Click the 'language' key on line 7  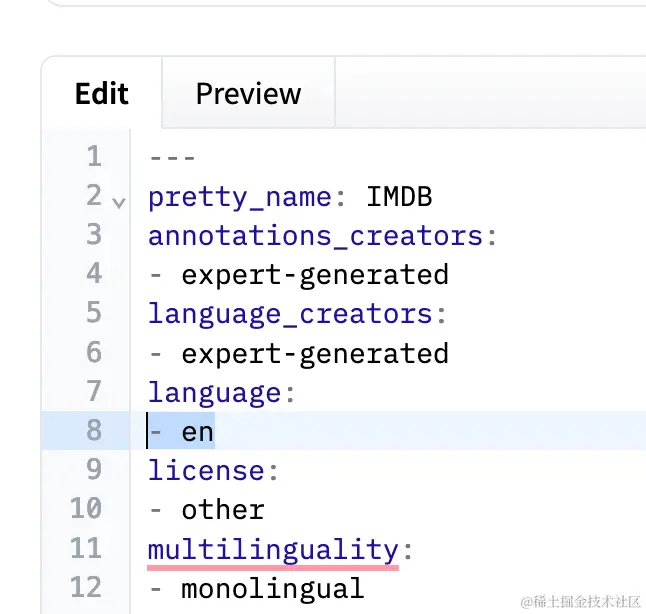(215, 393)
